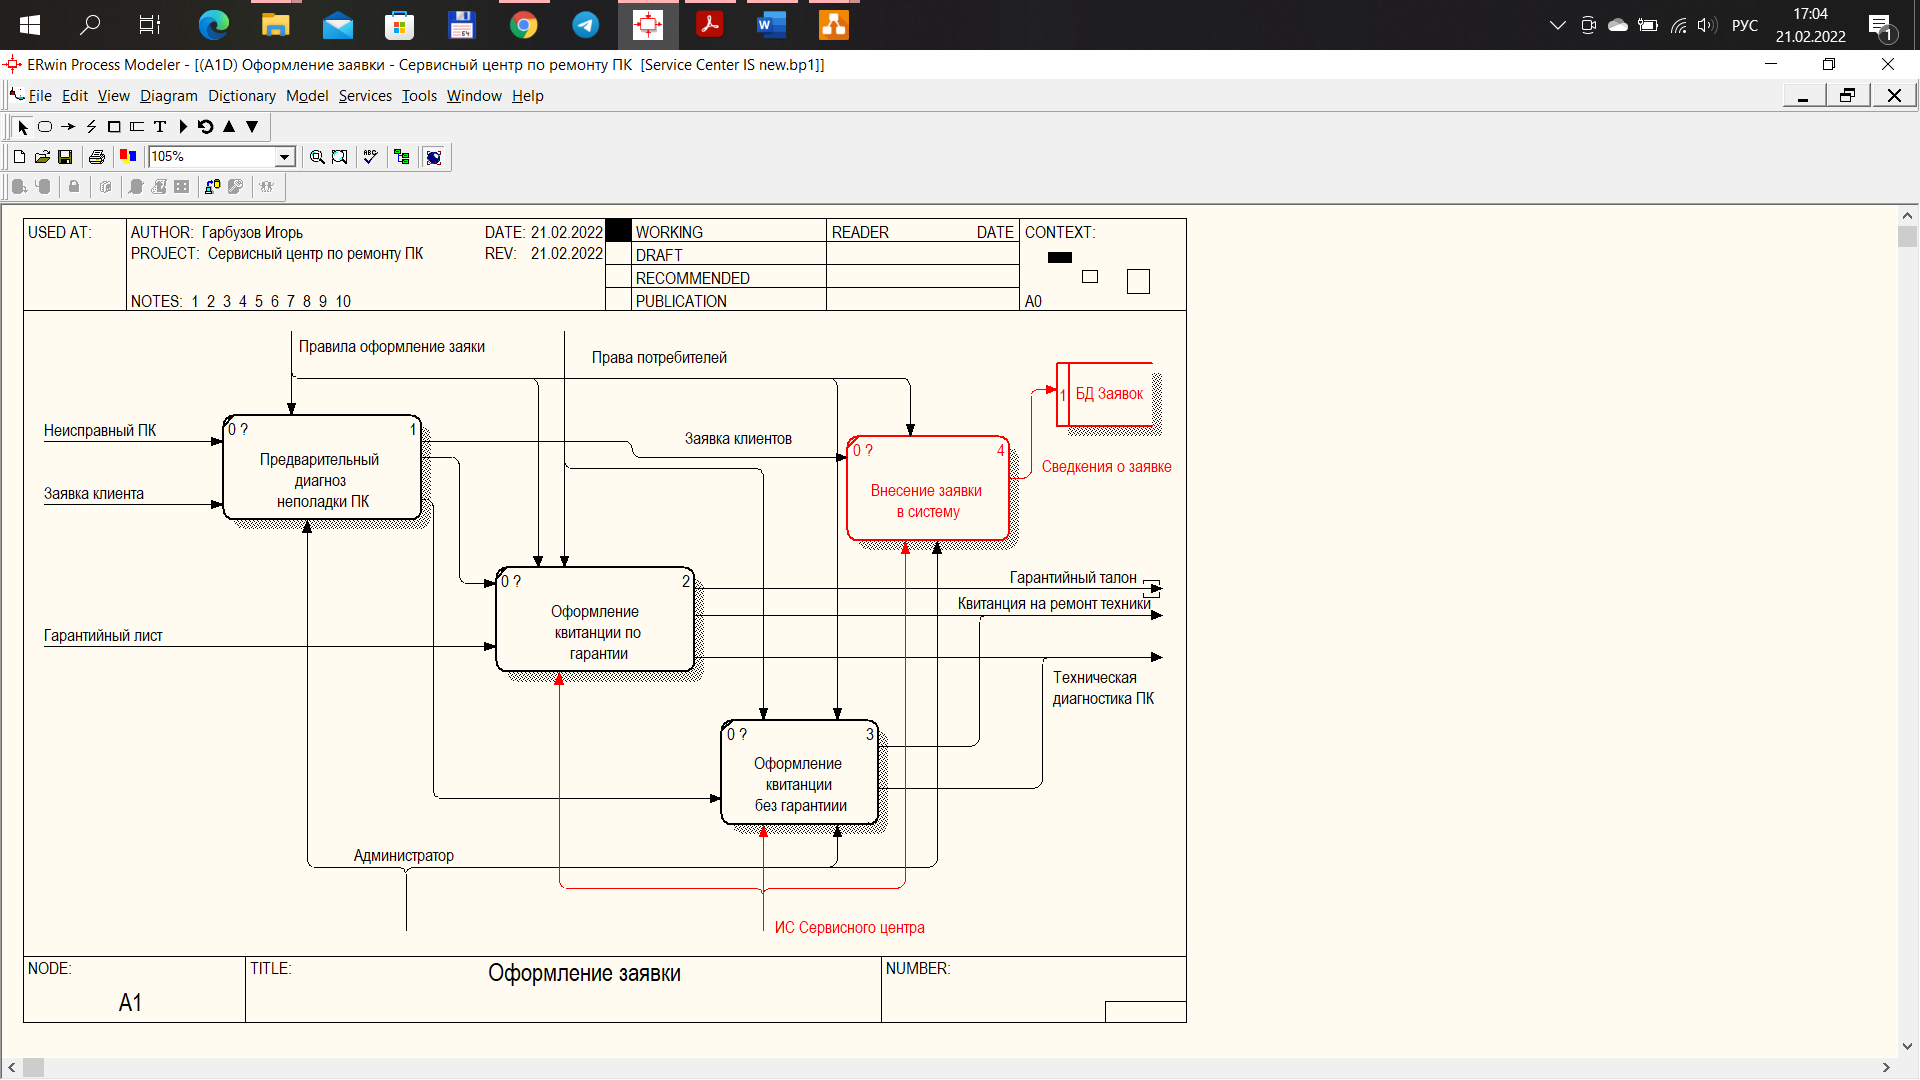Save the model with floppy icon

65,157
